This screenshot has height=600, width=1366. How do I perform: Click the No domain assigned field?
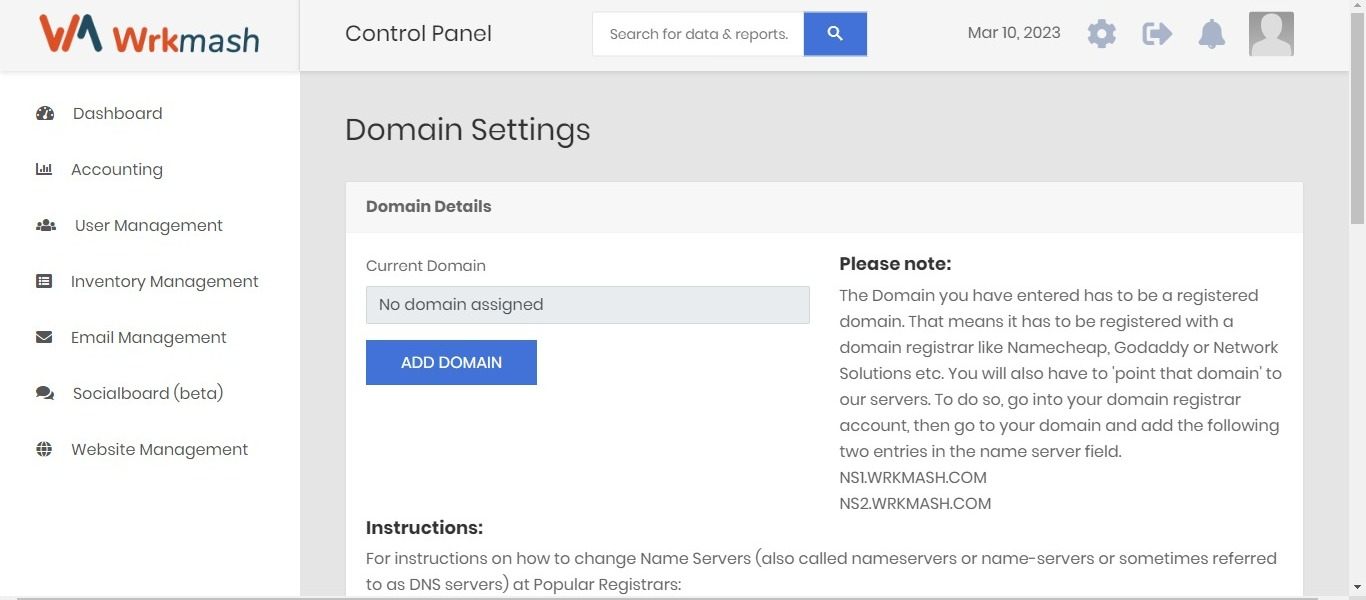click(x=587, y=304)
